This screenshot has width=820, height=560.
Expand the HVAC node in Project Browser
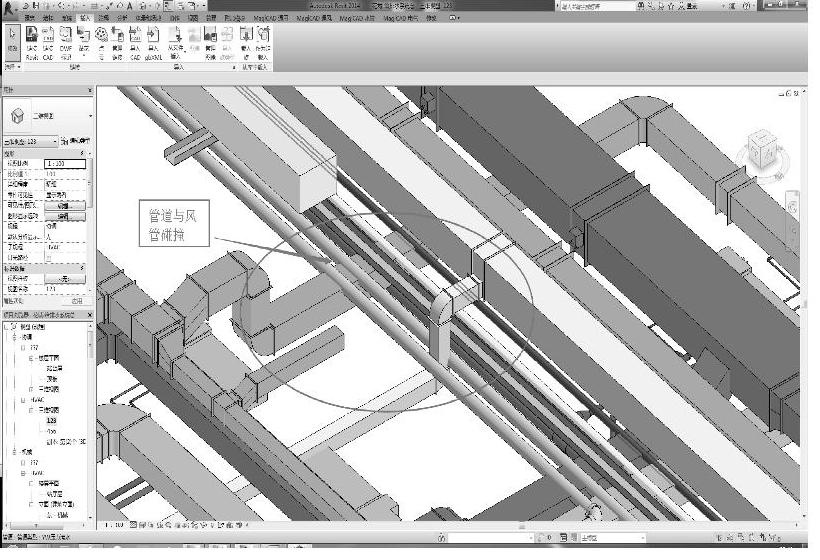coord(22,399)
